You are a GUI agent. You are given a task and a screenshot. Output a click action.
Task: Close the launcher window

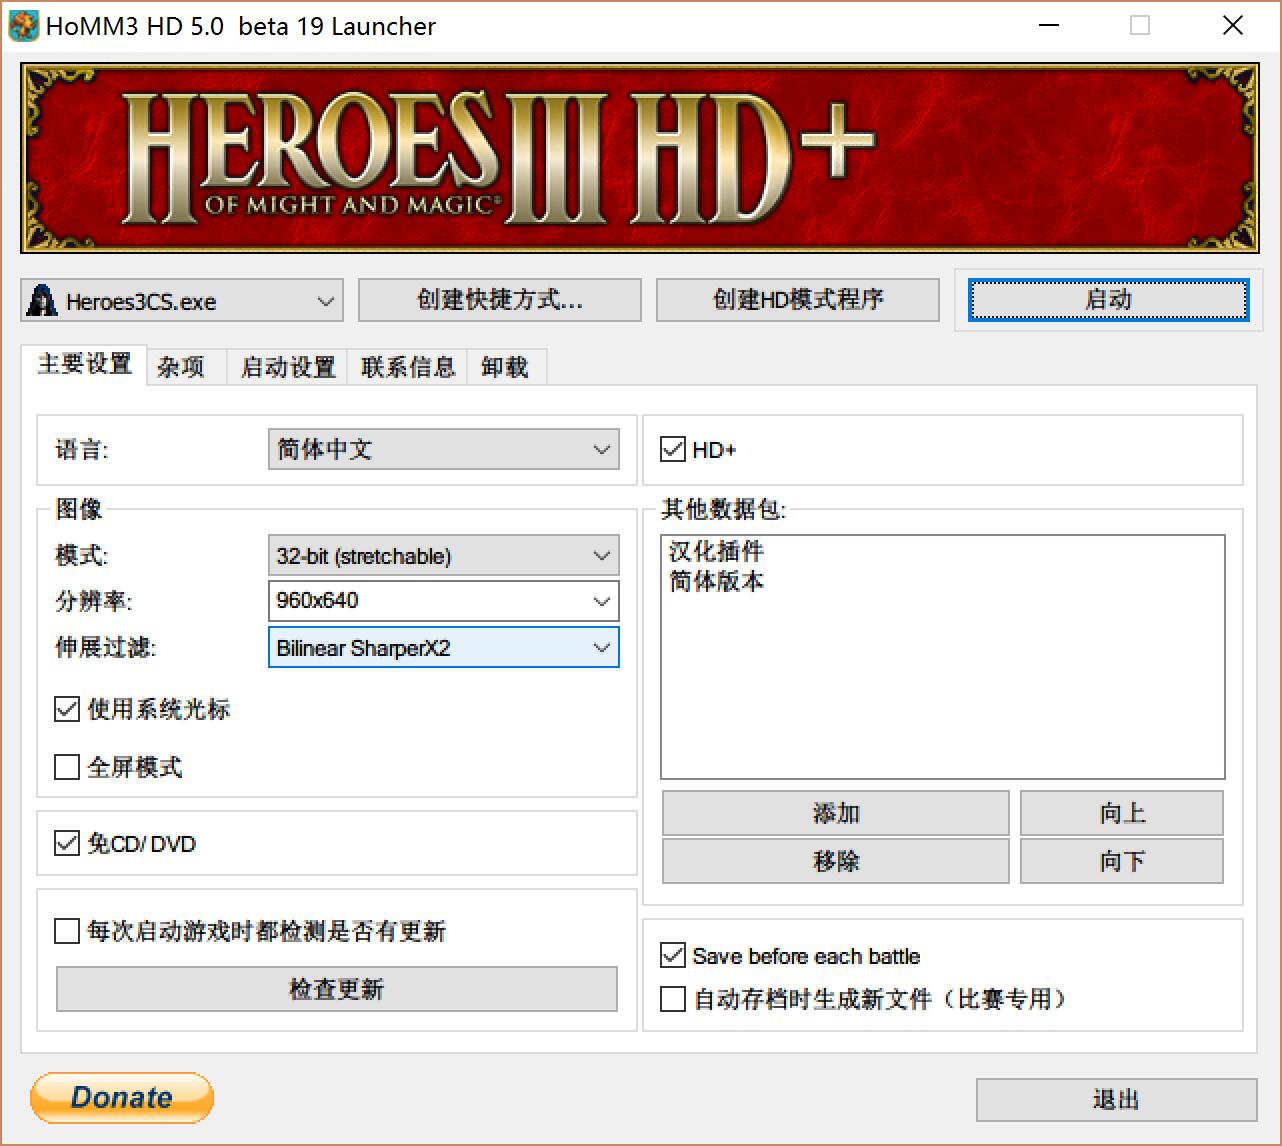pos(1233,26)
